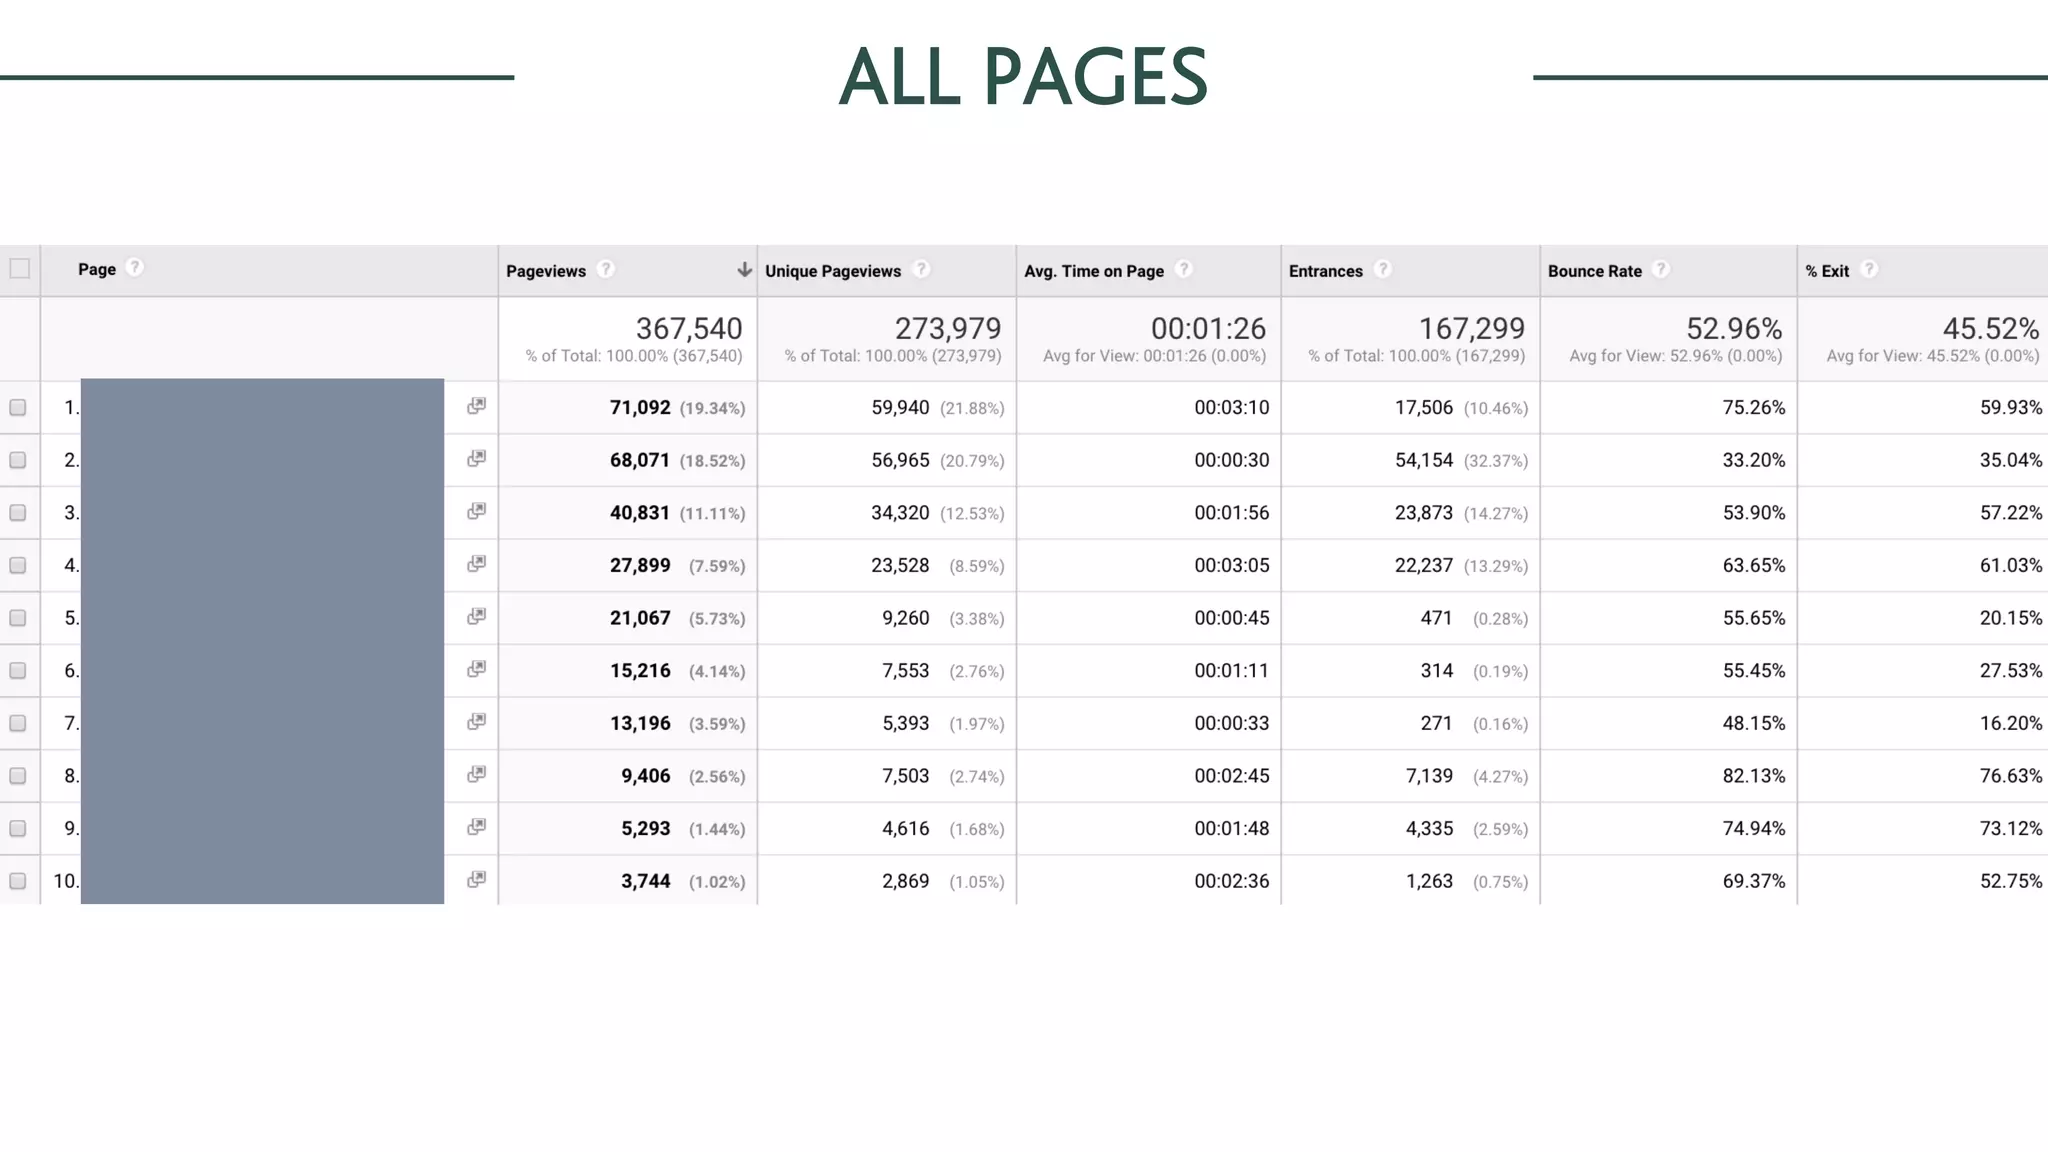Viewport: 2048px width, 1152px height.
Task: Check the box for row 2
Action: click(x=18, y=460)
